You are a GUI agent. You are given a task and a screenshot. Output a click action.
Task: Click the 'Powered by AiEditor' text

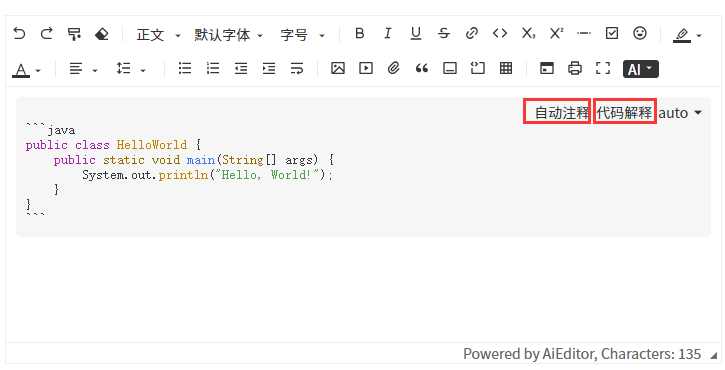[x=529, y=354]
